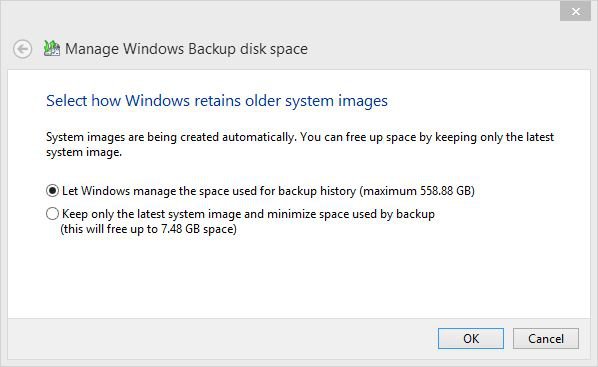
Task: Close the dialog with the X button
Action: (x=575, y=12)
